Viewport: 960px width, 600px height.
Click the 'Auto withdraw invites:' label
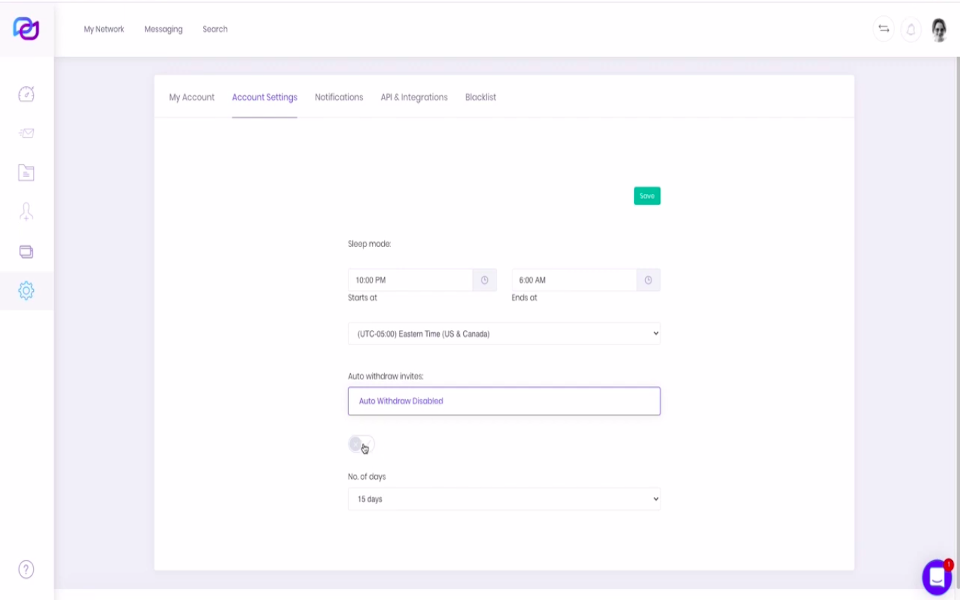386,376
